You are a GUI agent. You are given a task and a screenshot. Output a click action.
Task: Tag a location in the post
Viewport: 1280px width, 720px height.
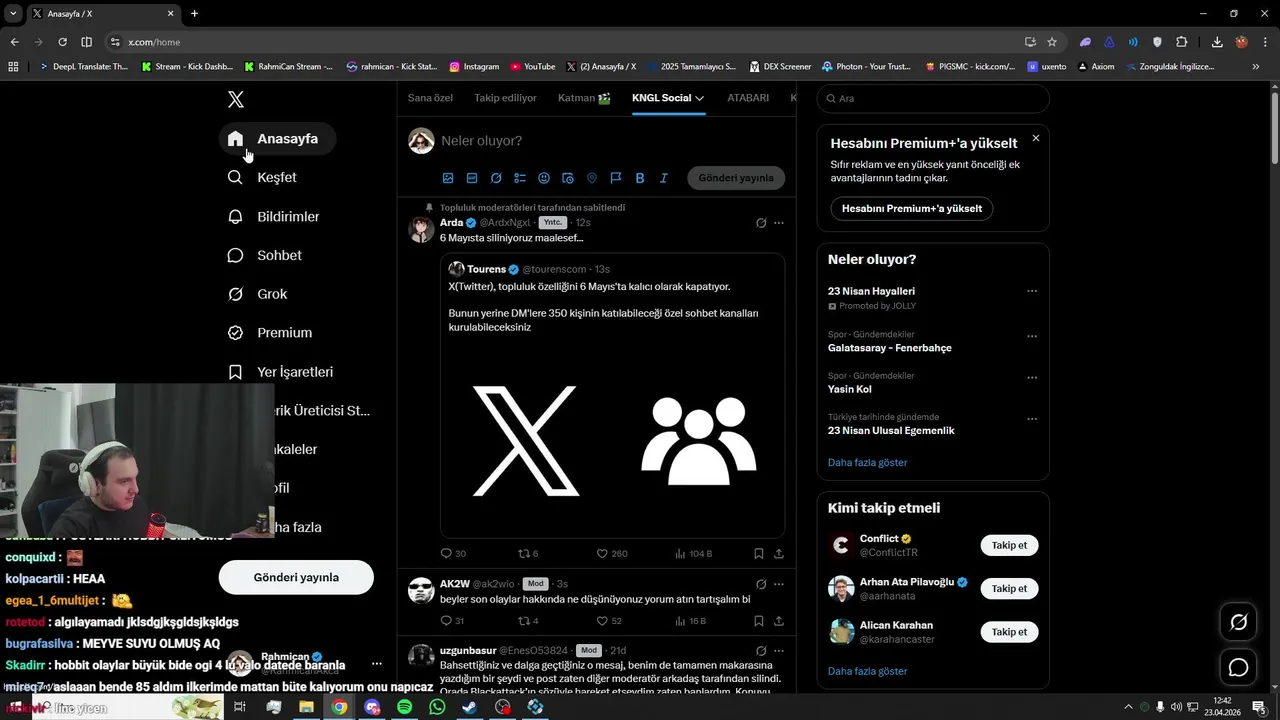[592, 178]
